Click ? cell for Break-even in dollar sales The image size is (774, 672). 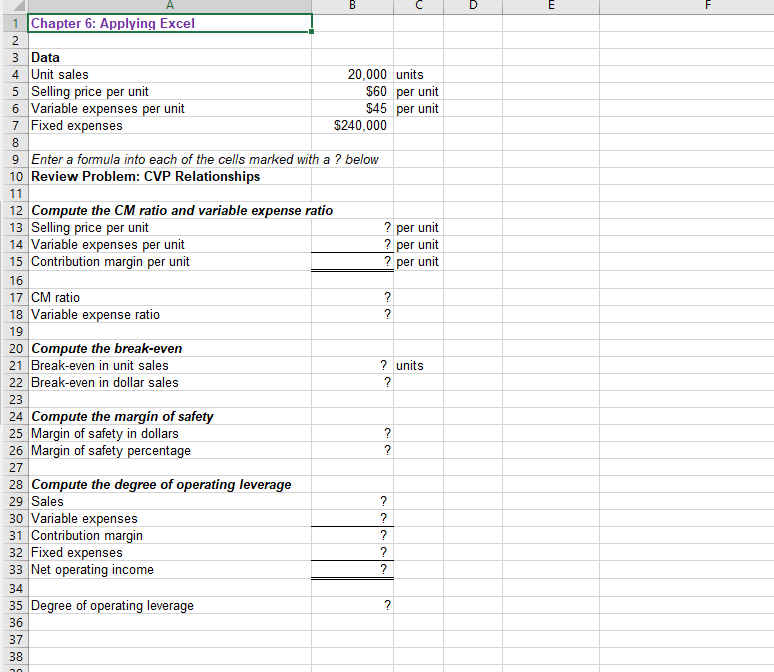352,382
